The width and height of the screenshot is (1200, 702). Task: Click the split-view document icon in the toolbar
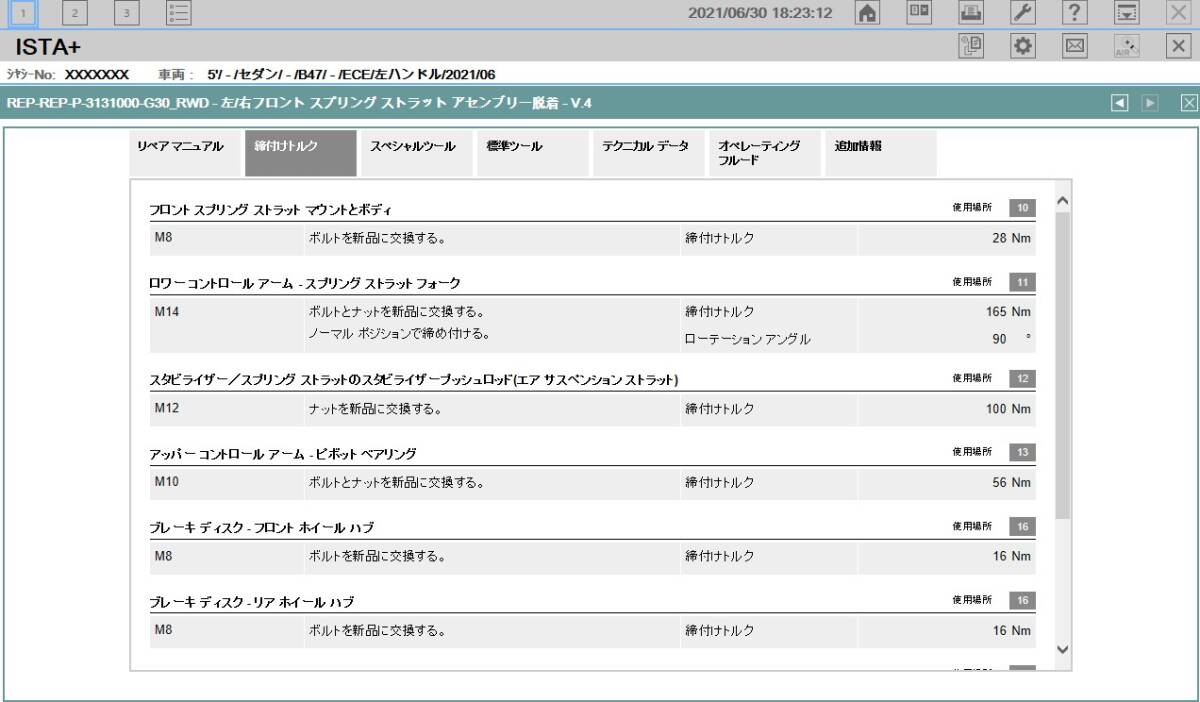[918, 13]
